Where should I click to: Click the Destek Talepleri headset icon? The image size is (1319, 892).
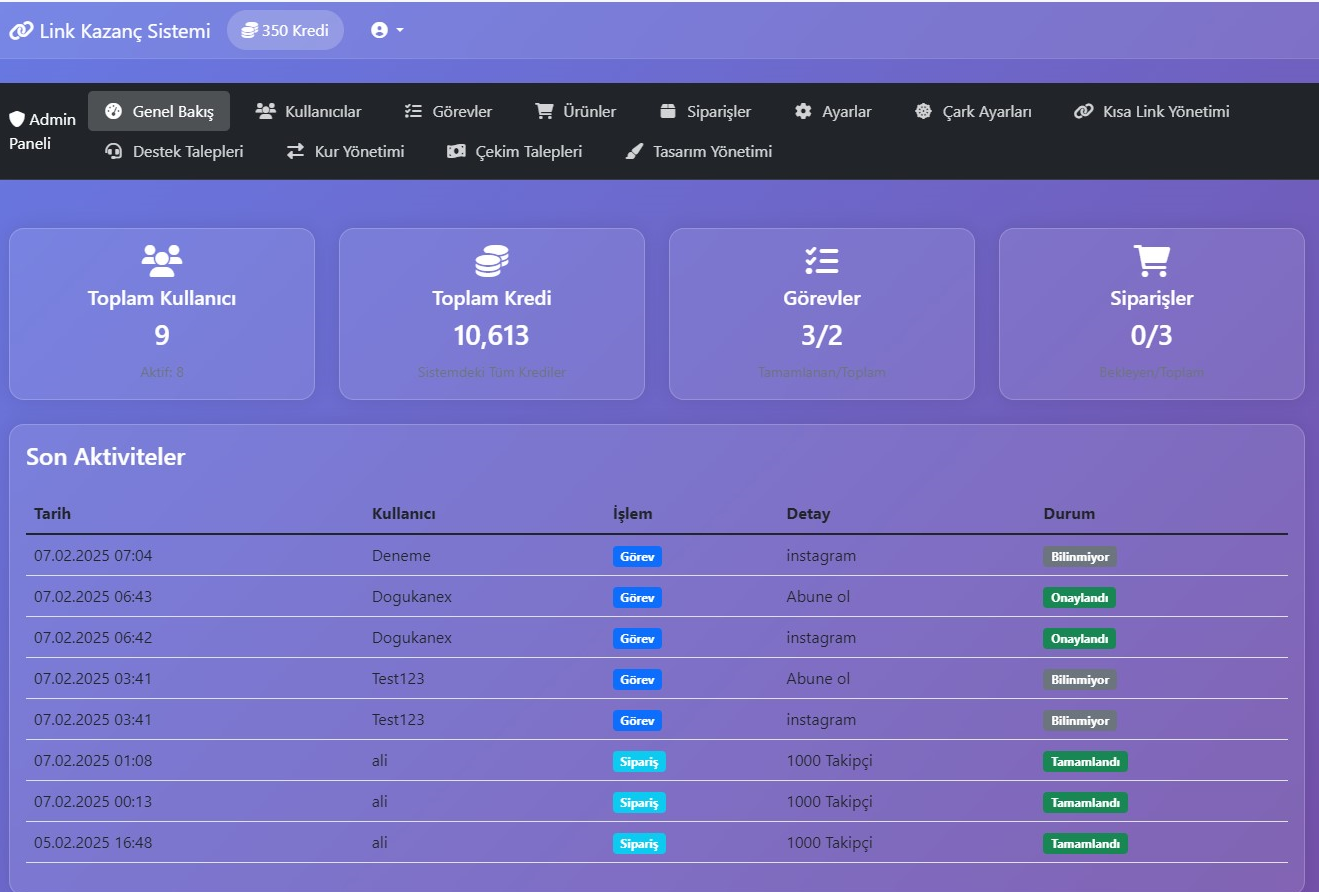(114, 152)
